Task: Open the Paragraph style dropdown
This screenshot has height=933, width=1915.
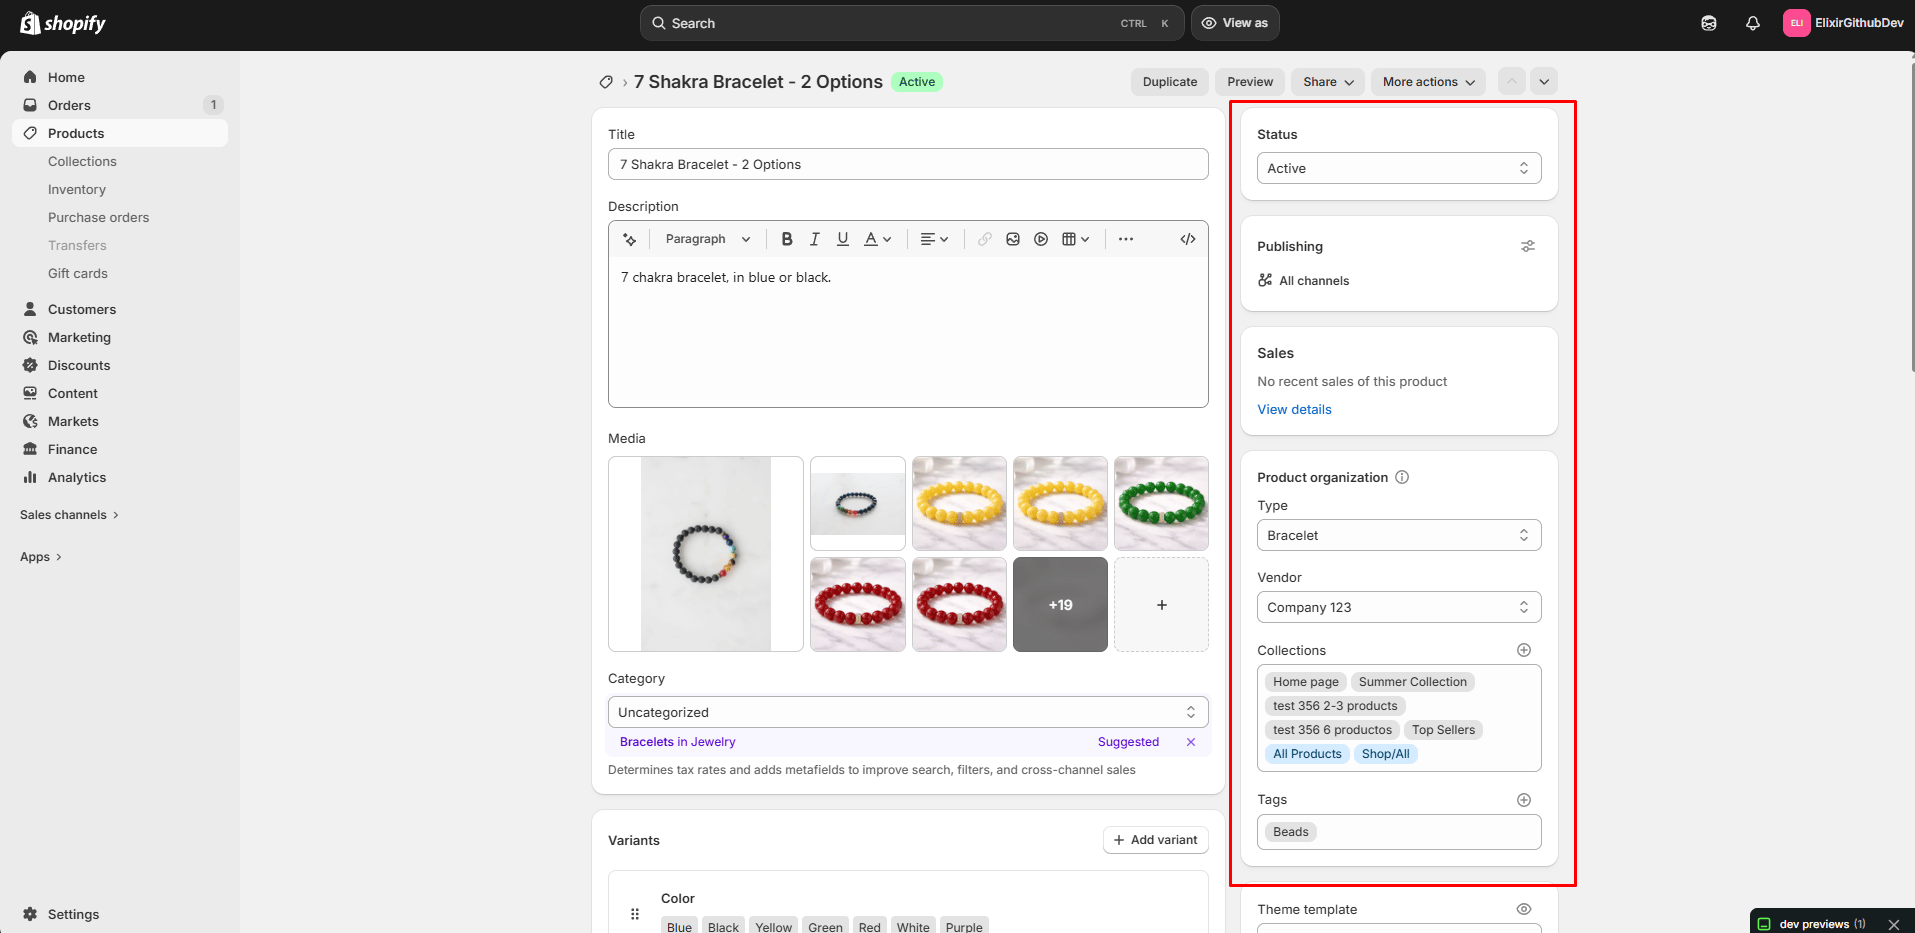Action: (x=707, y=239)
